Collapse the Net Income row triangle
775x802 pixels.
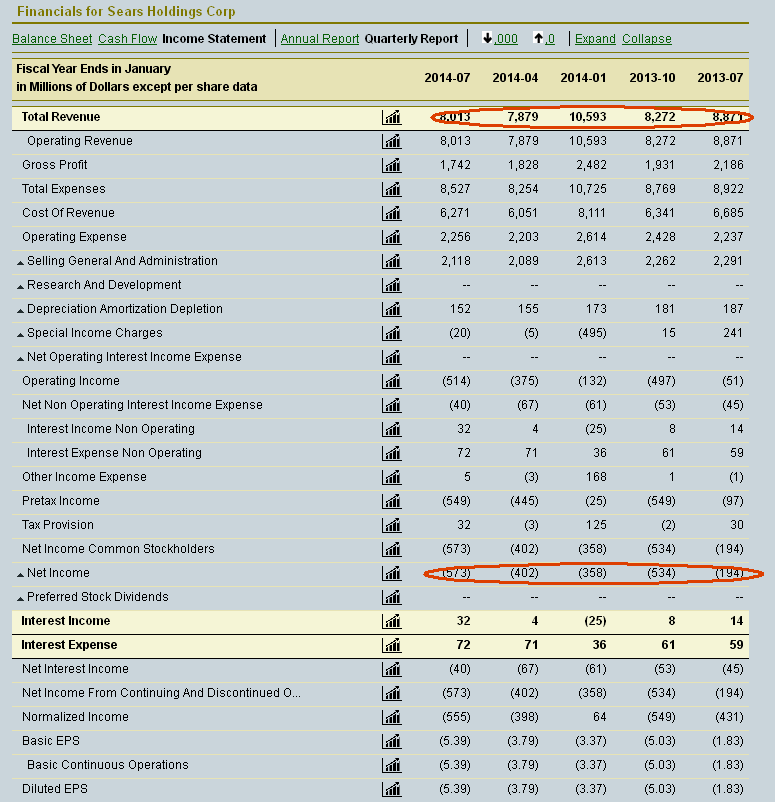[x=20, y=575]
